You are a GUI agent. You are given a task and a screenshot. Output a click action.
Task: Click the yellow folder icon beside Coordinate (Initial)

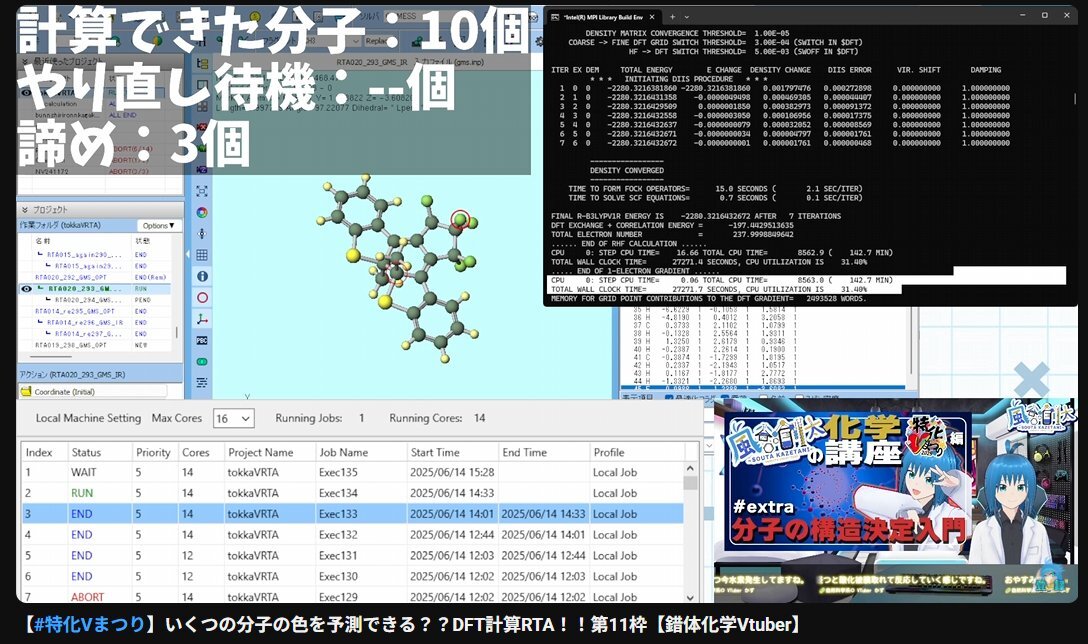[x=26, y=391]
